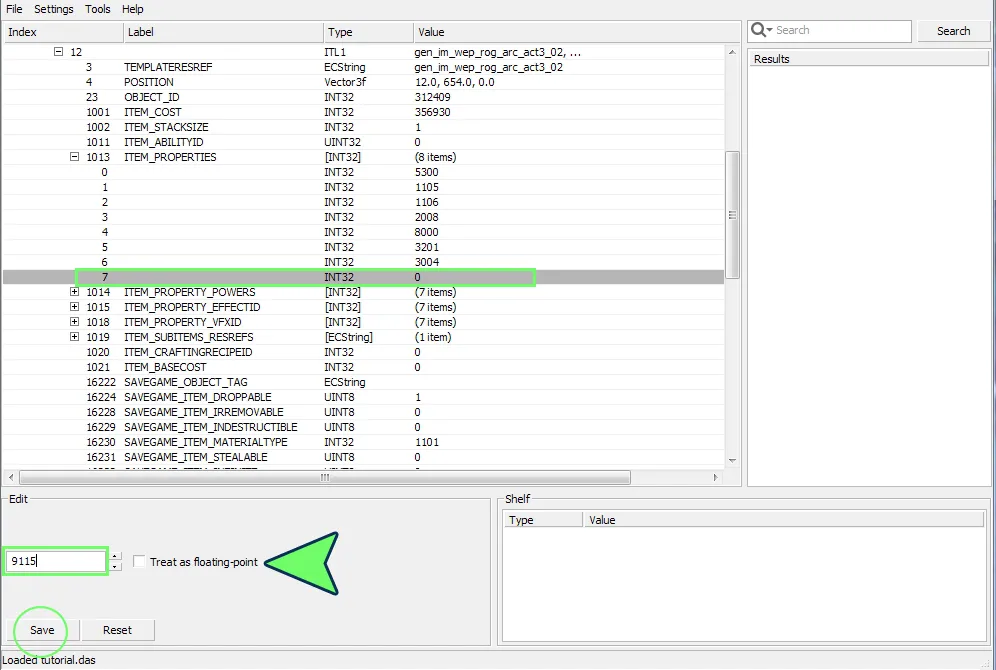Collapse the node 12 tree entry
The width and height of the screenshot is (996, 670).
click(58, 52)
